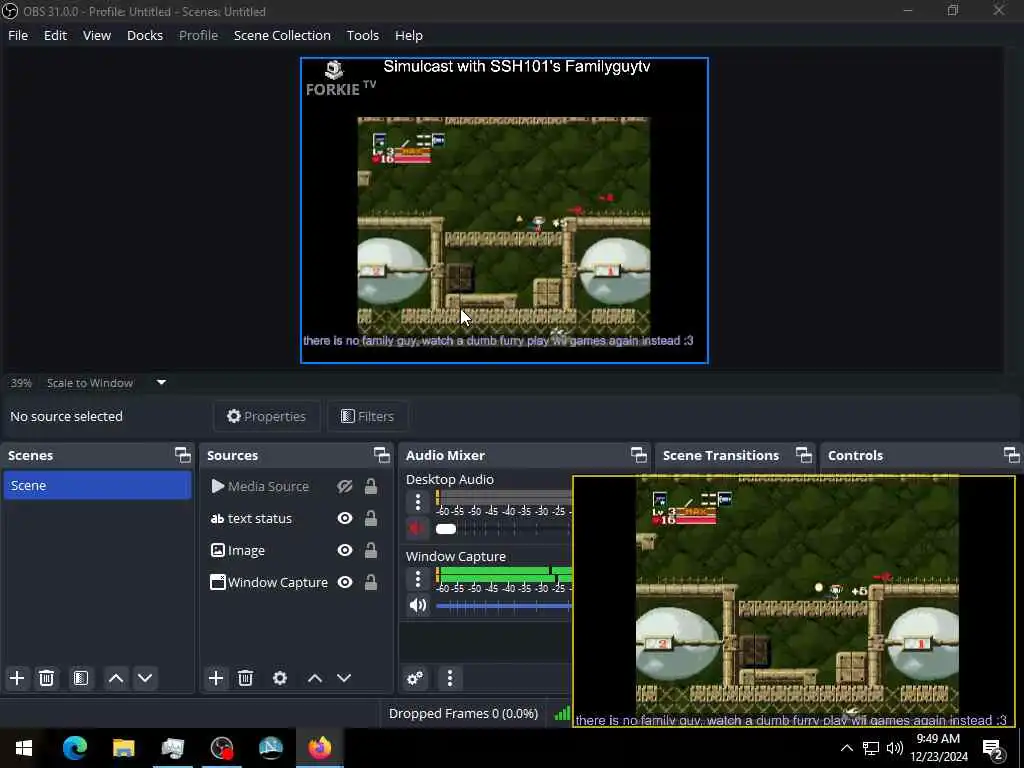The image size is (1024, 768).
Task: Open the Tools menu
Action: (x=362, y=35)
